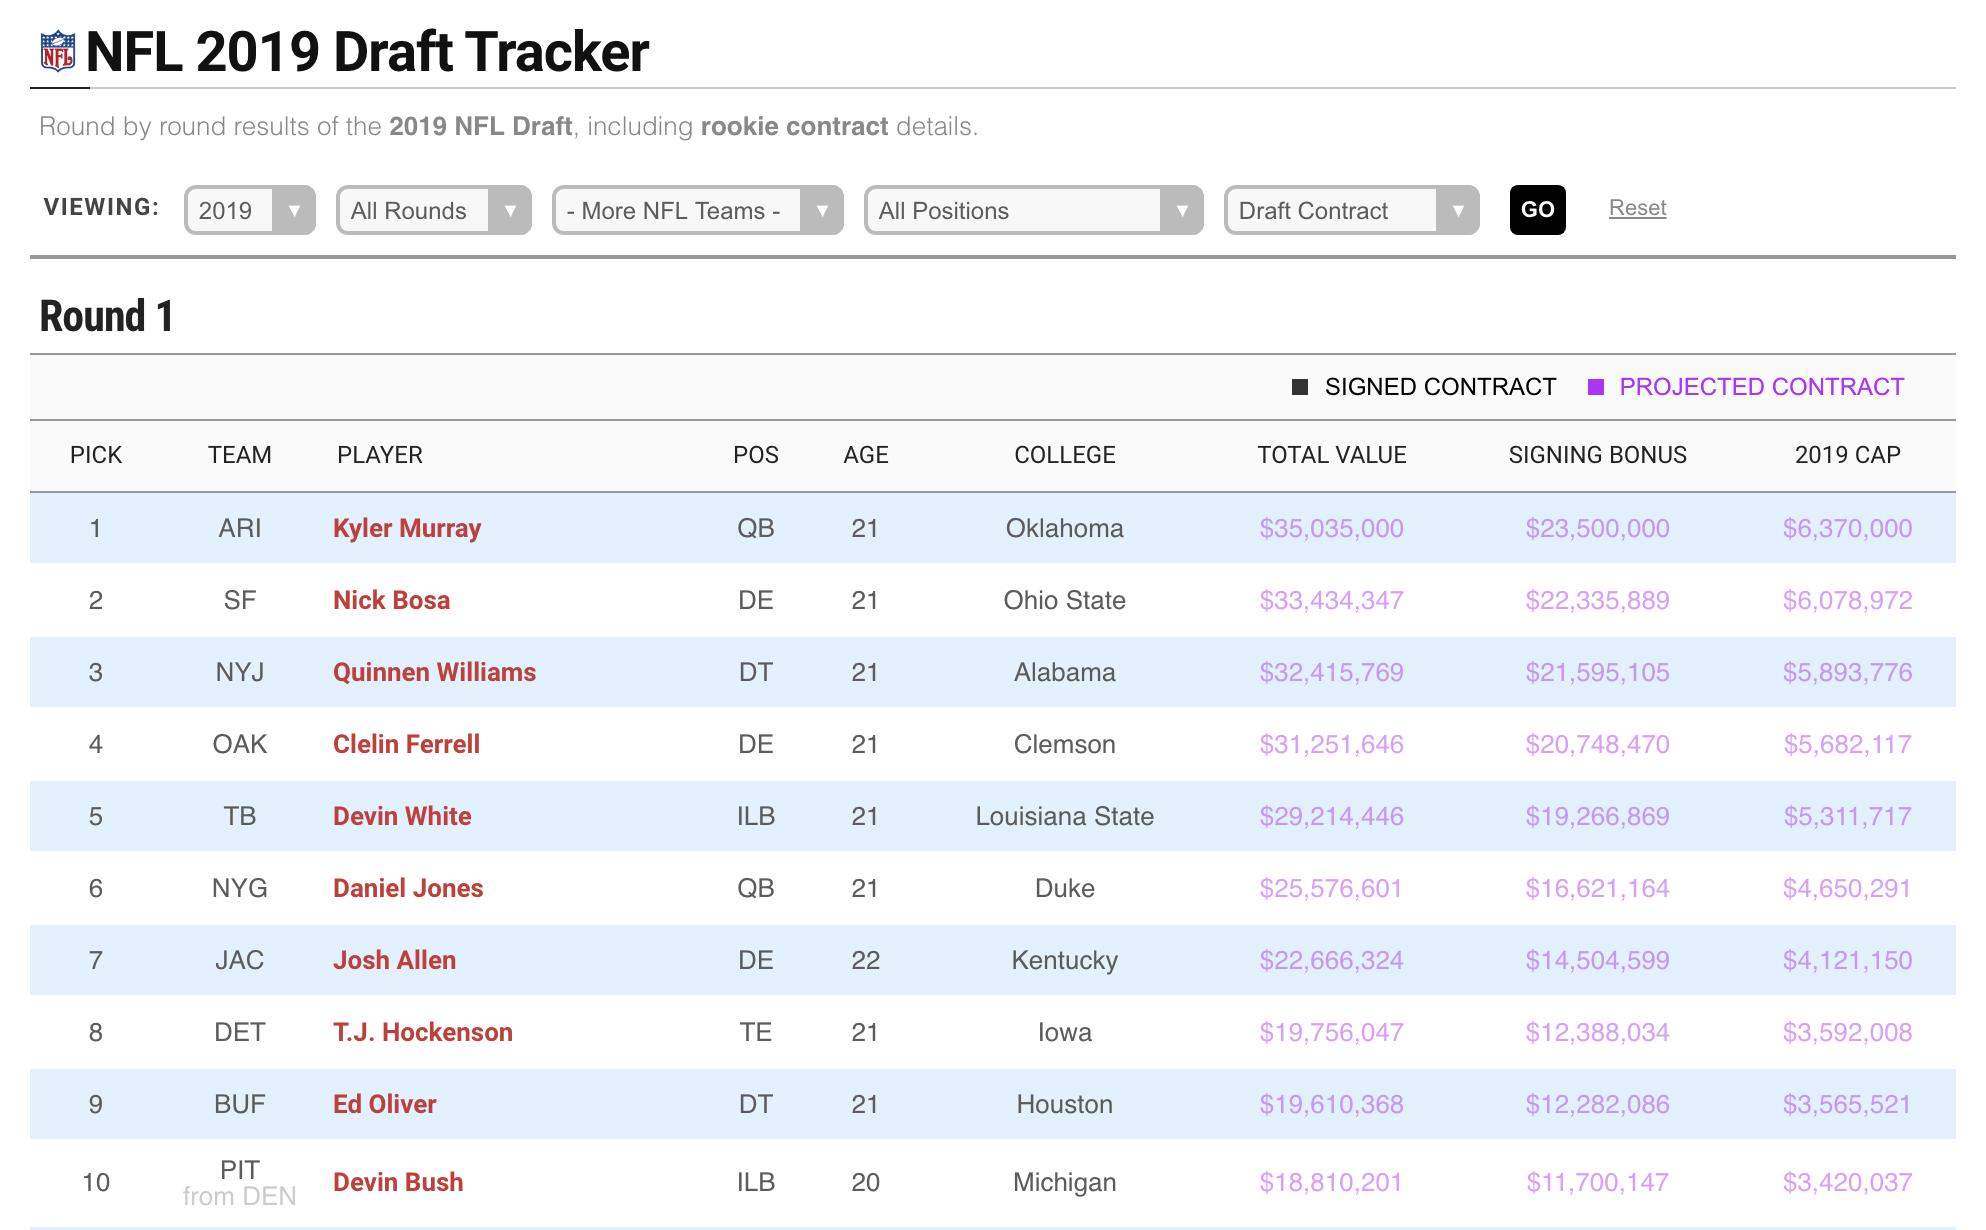Click the NFL shield logo icon

(x=57, y=52)
